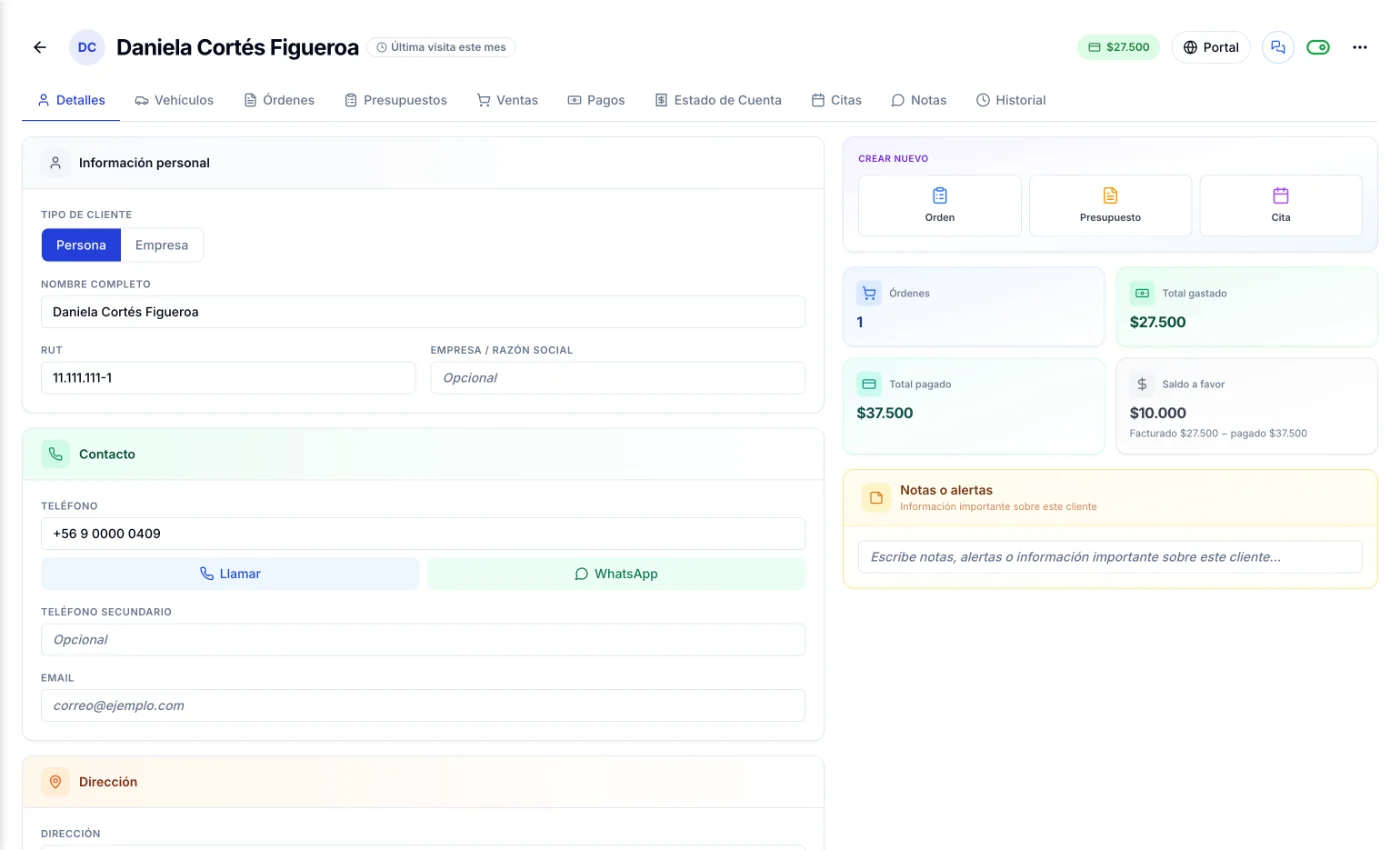Click the Teléfono input field
This screenshot has height=850, width=1400.
(x=423, y=533)
